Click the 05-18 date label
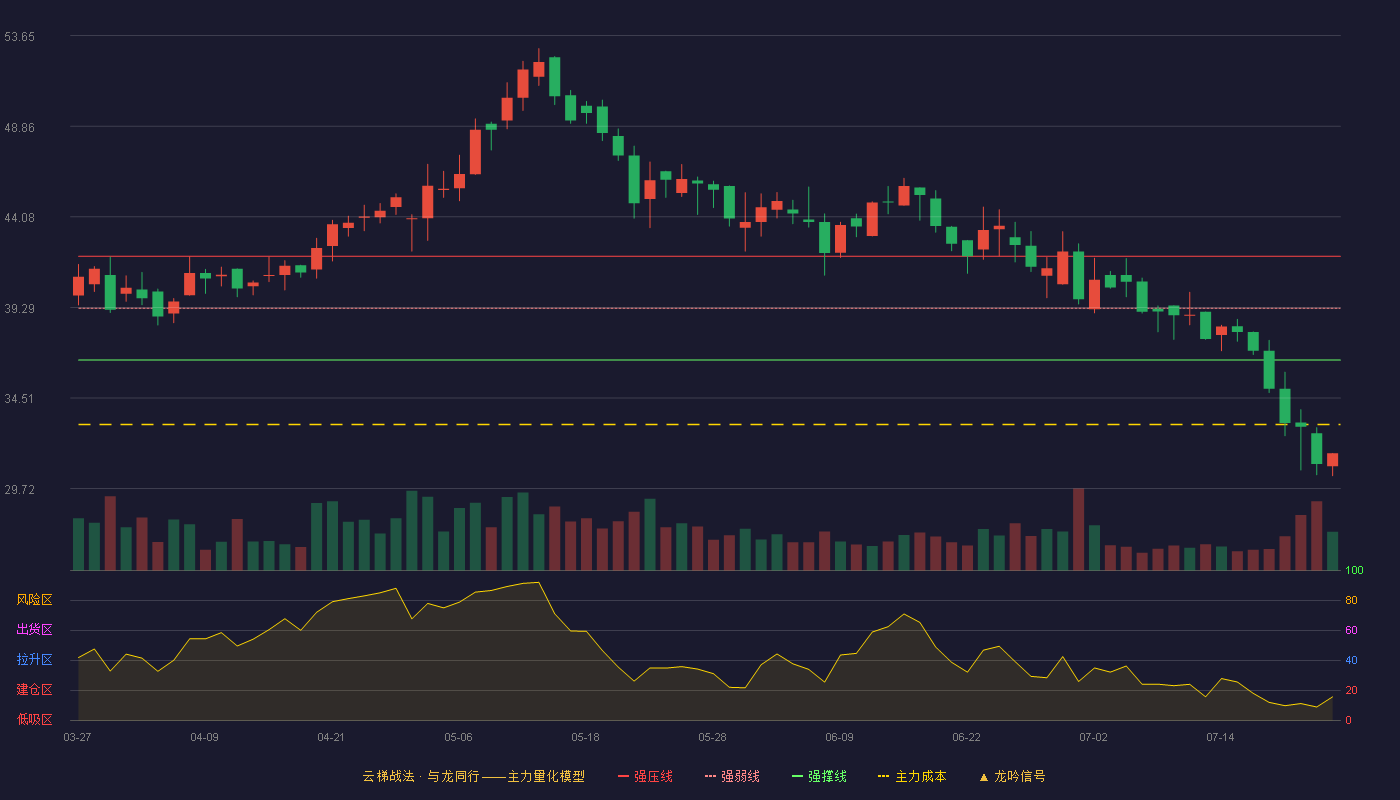 (585, 737)
